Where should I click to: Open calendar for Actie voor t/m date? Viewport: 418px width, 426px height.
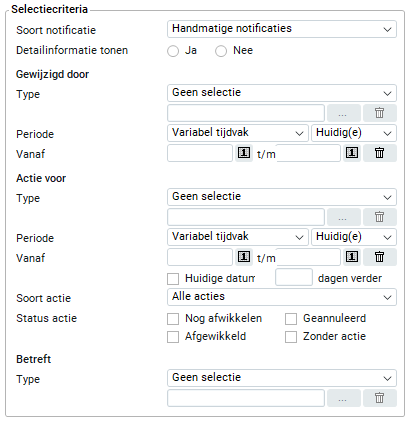click(352, 257)
